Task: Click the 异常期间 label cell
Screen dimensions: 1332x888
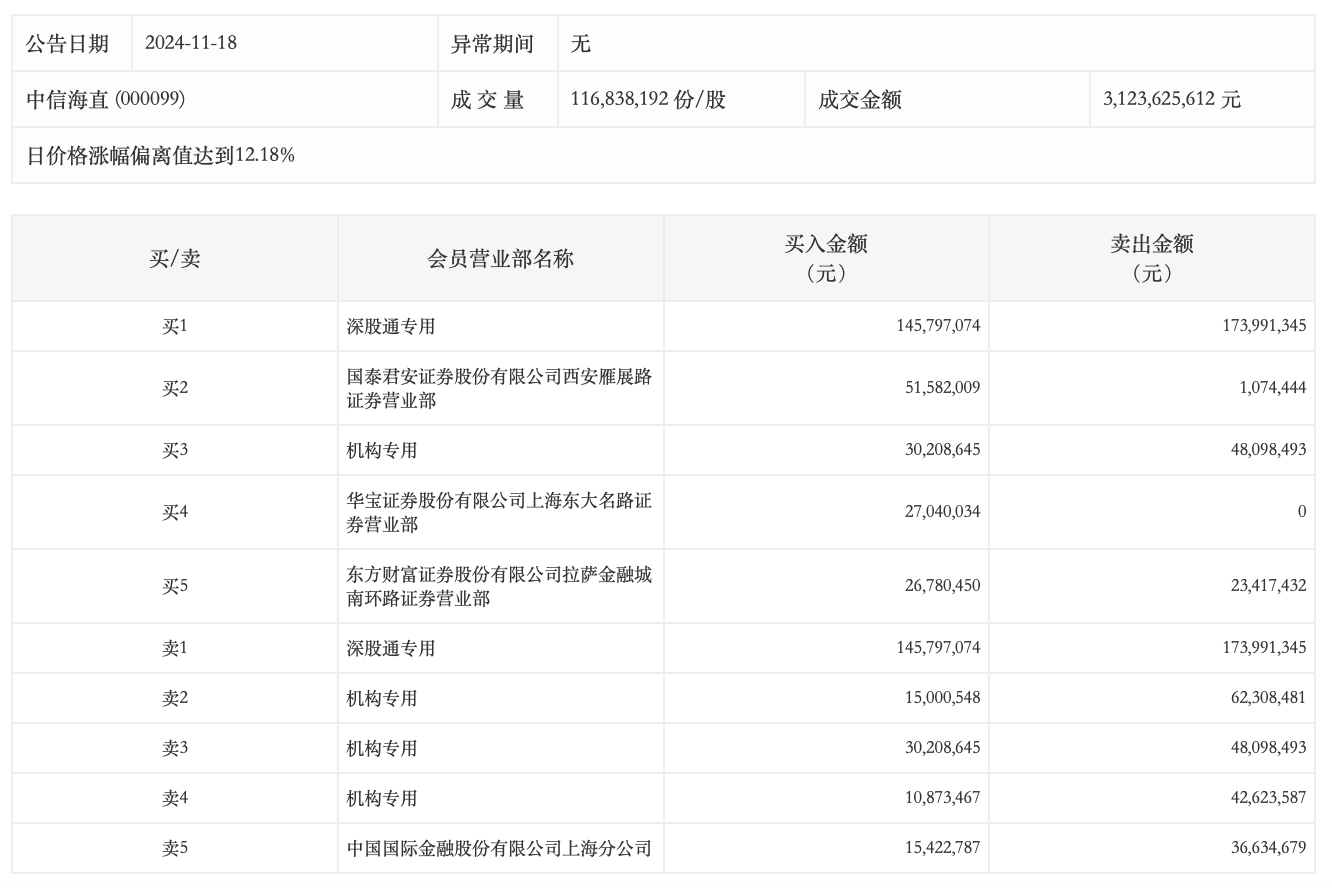Action: coord(492,43)
